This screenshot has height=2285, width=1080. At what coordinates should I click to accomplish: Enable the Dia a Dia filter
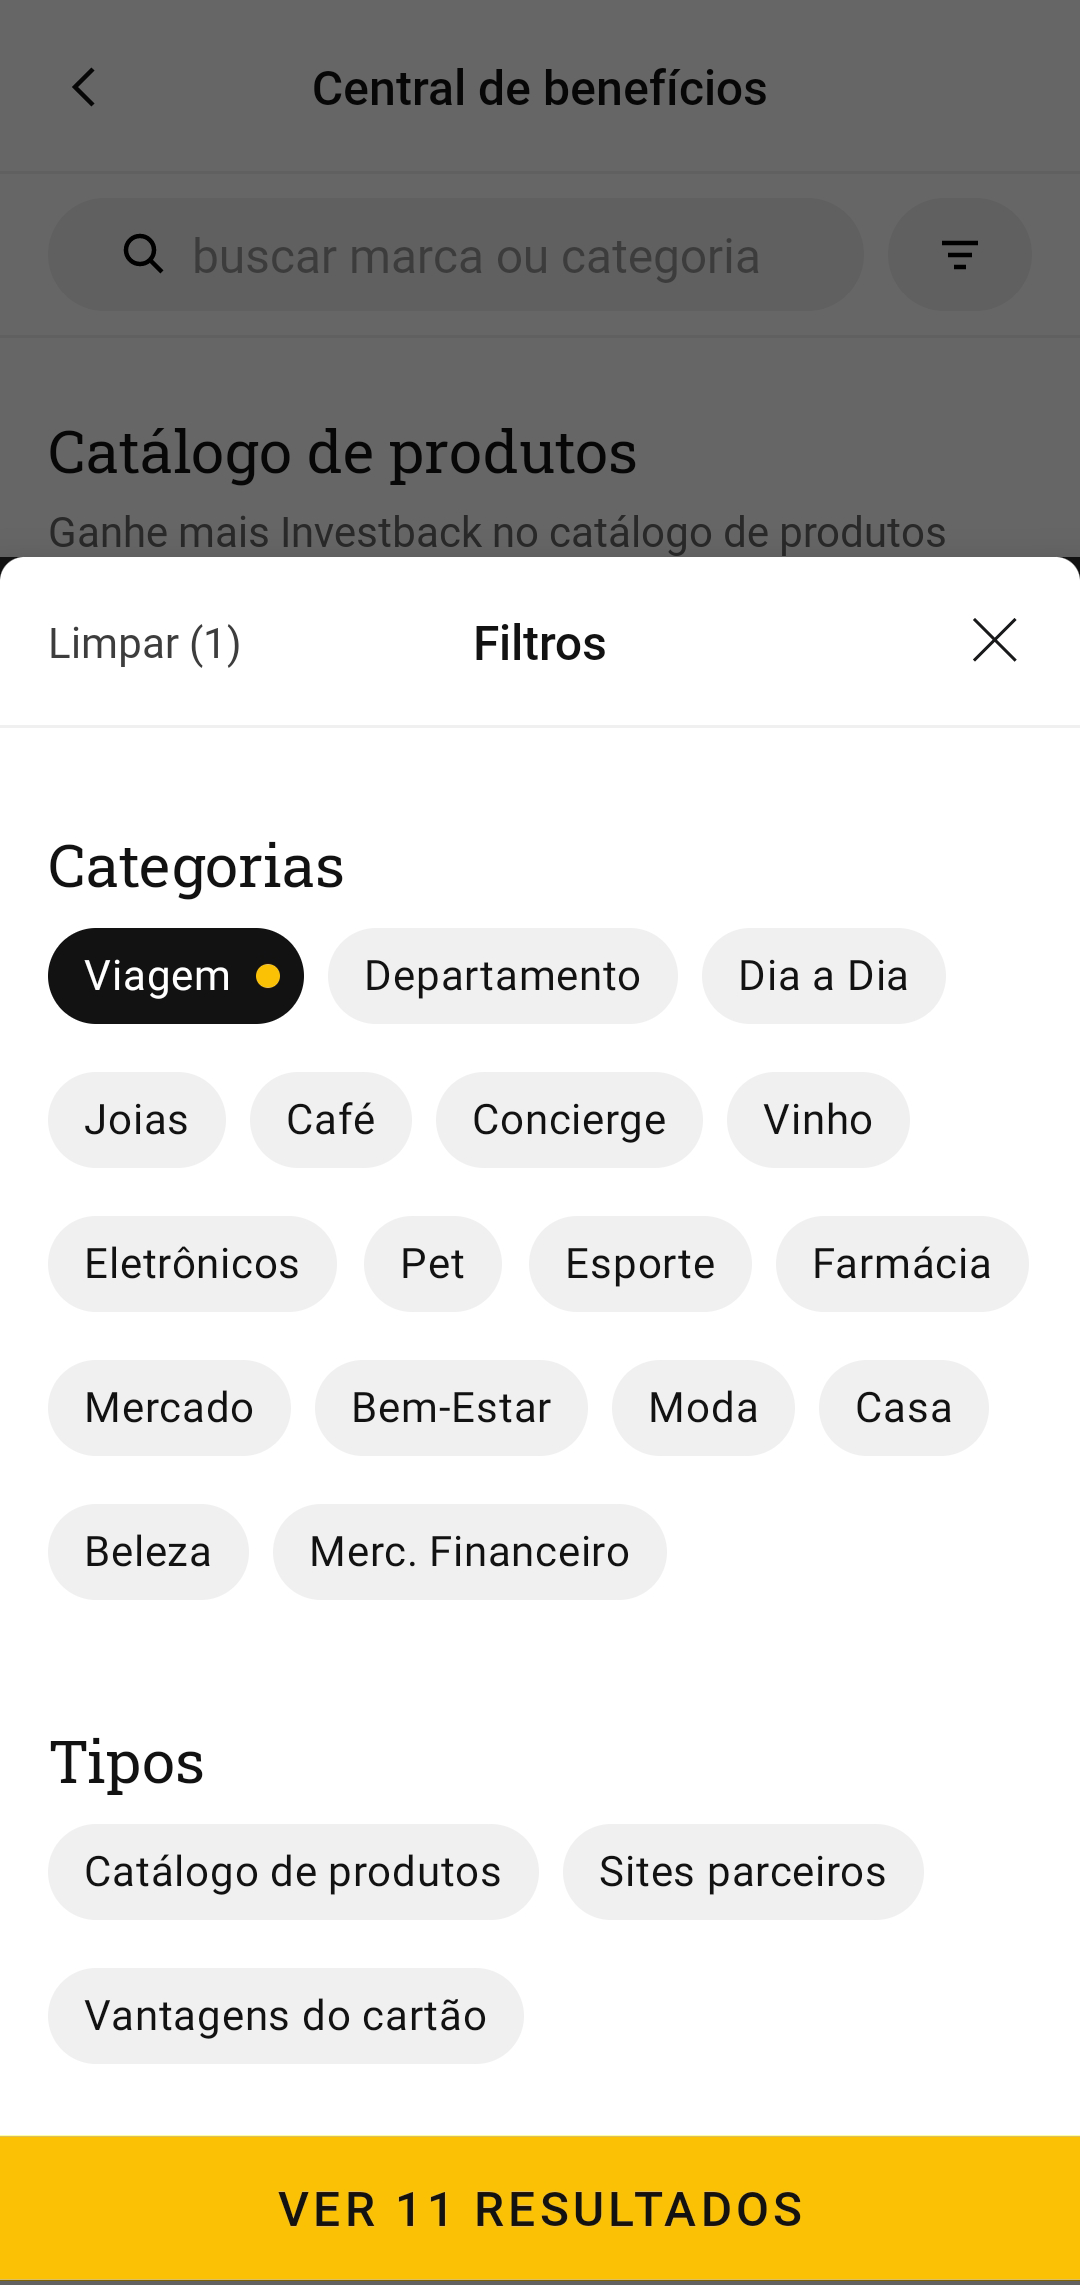pos(823,976)
